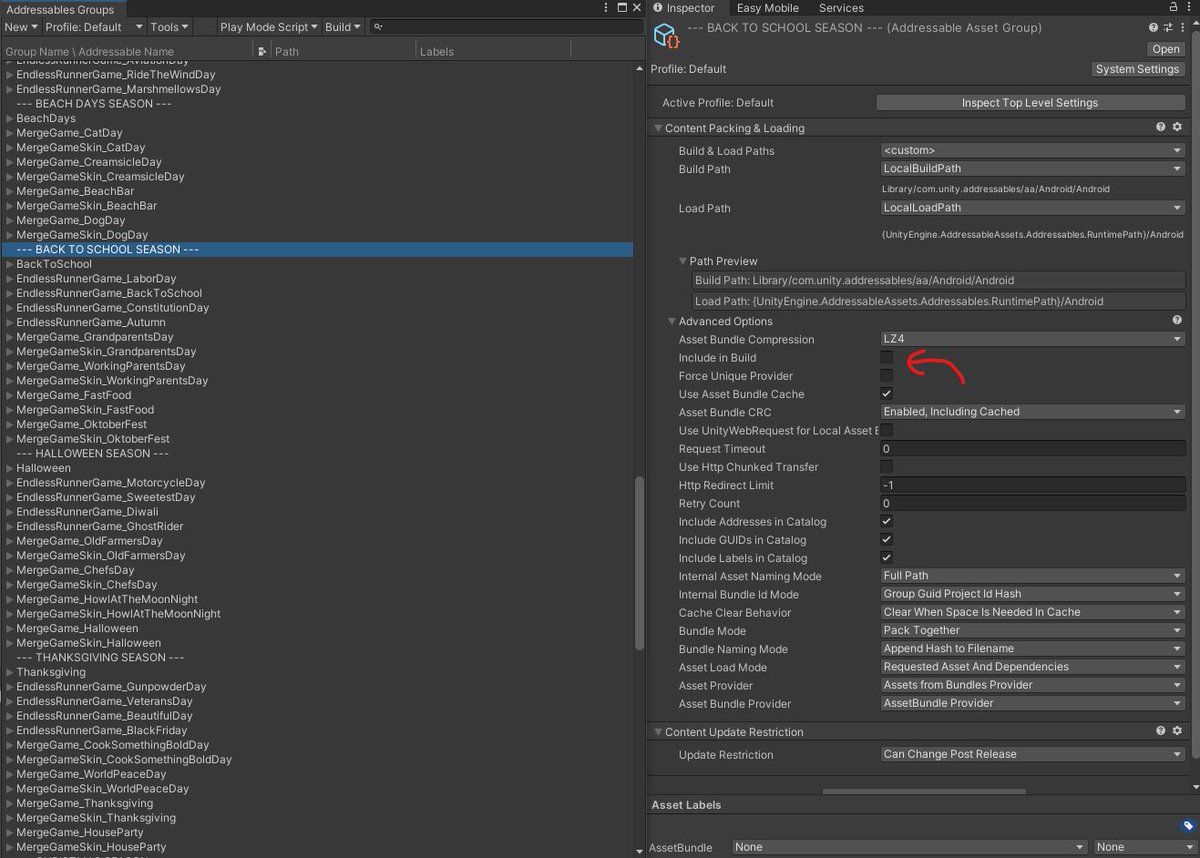Screen dimensions: 1200x858
Task: Open the Inspector tab's three-dot menu
Action: click(x=1188, y=8)
